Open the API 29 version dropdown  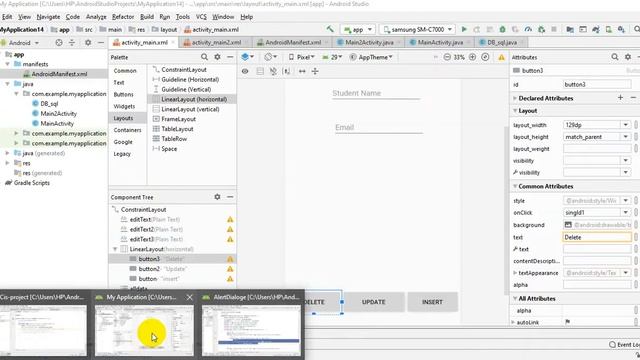pos(332,57)
